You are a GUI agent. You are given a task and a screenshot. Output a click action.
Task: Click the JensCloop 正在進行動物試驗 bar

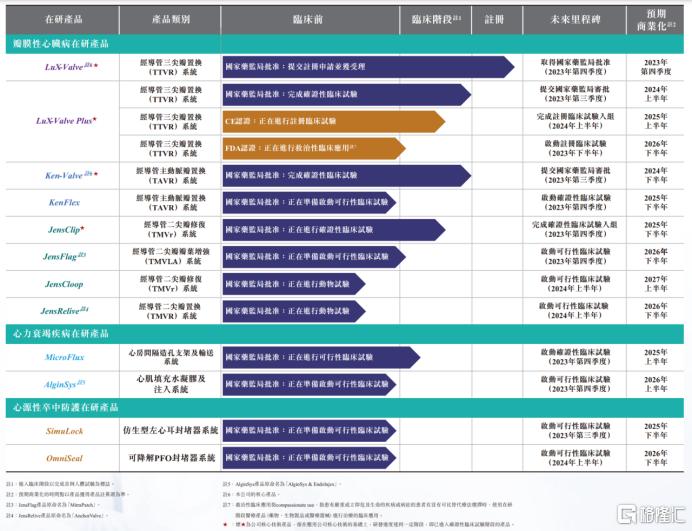294,284
